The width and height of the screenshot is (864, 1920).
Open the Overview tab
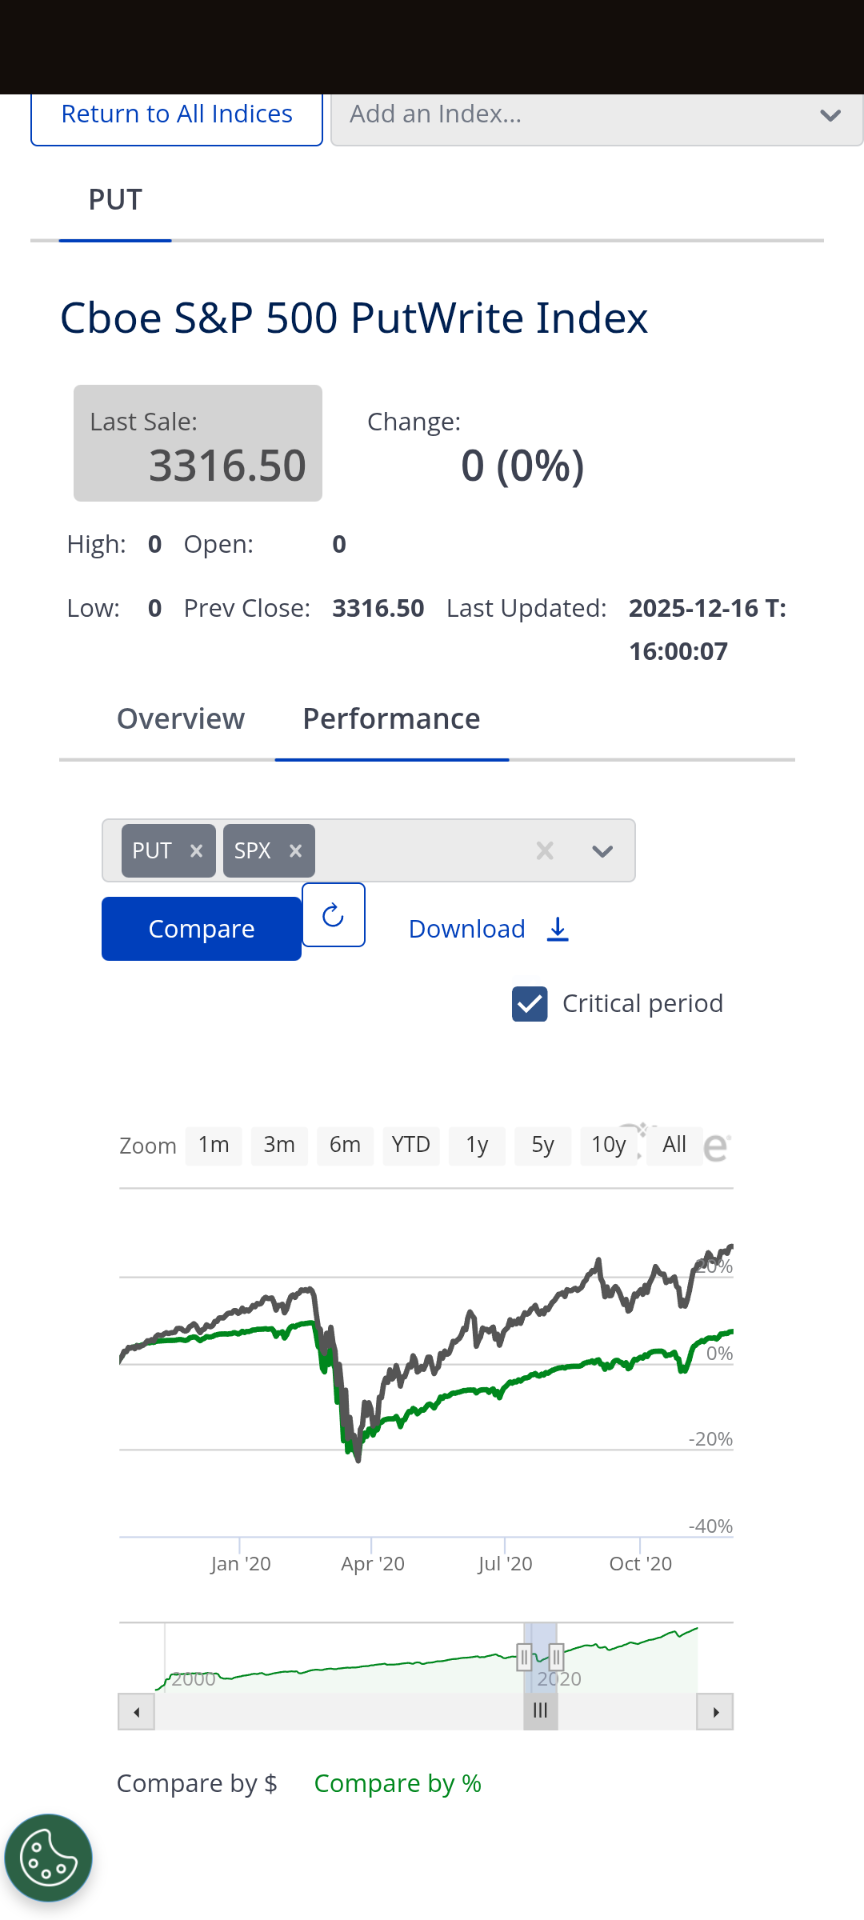point(181,719)
